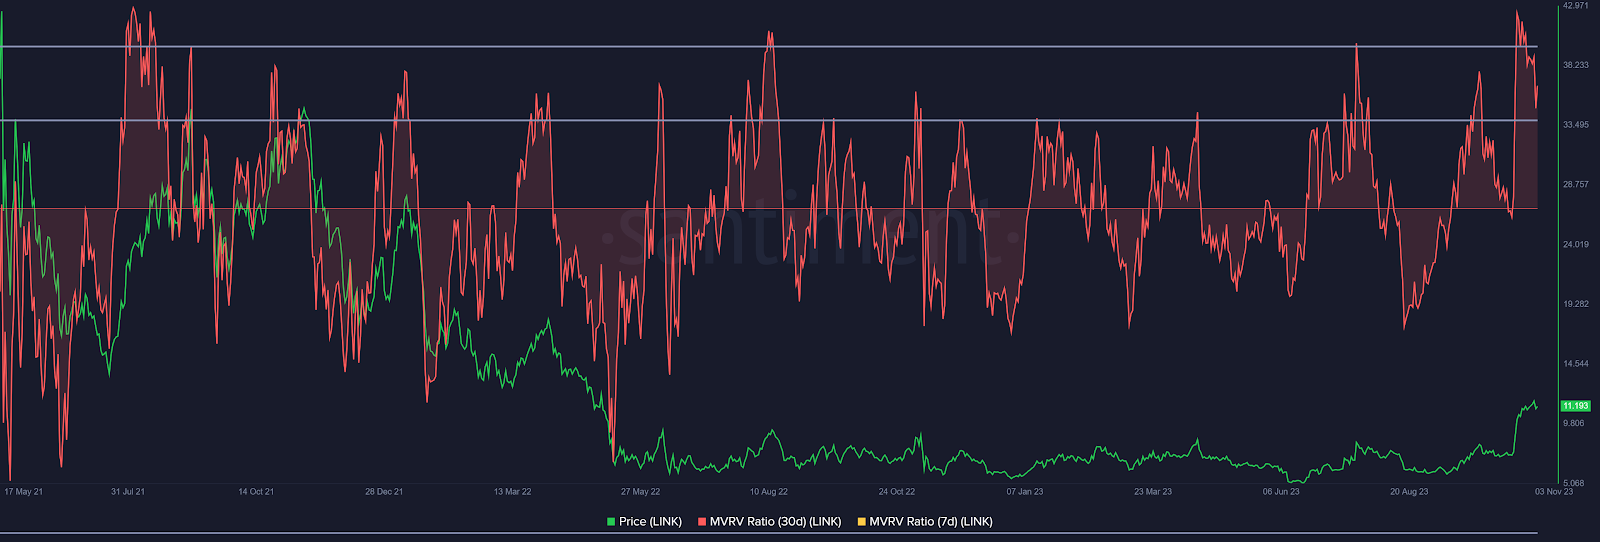Screen dimensions: 1600x542
Task: Click the 28.757 price axis value
Action: [x=1575, y=185]
